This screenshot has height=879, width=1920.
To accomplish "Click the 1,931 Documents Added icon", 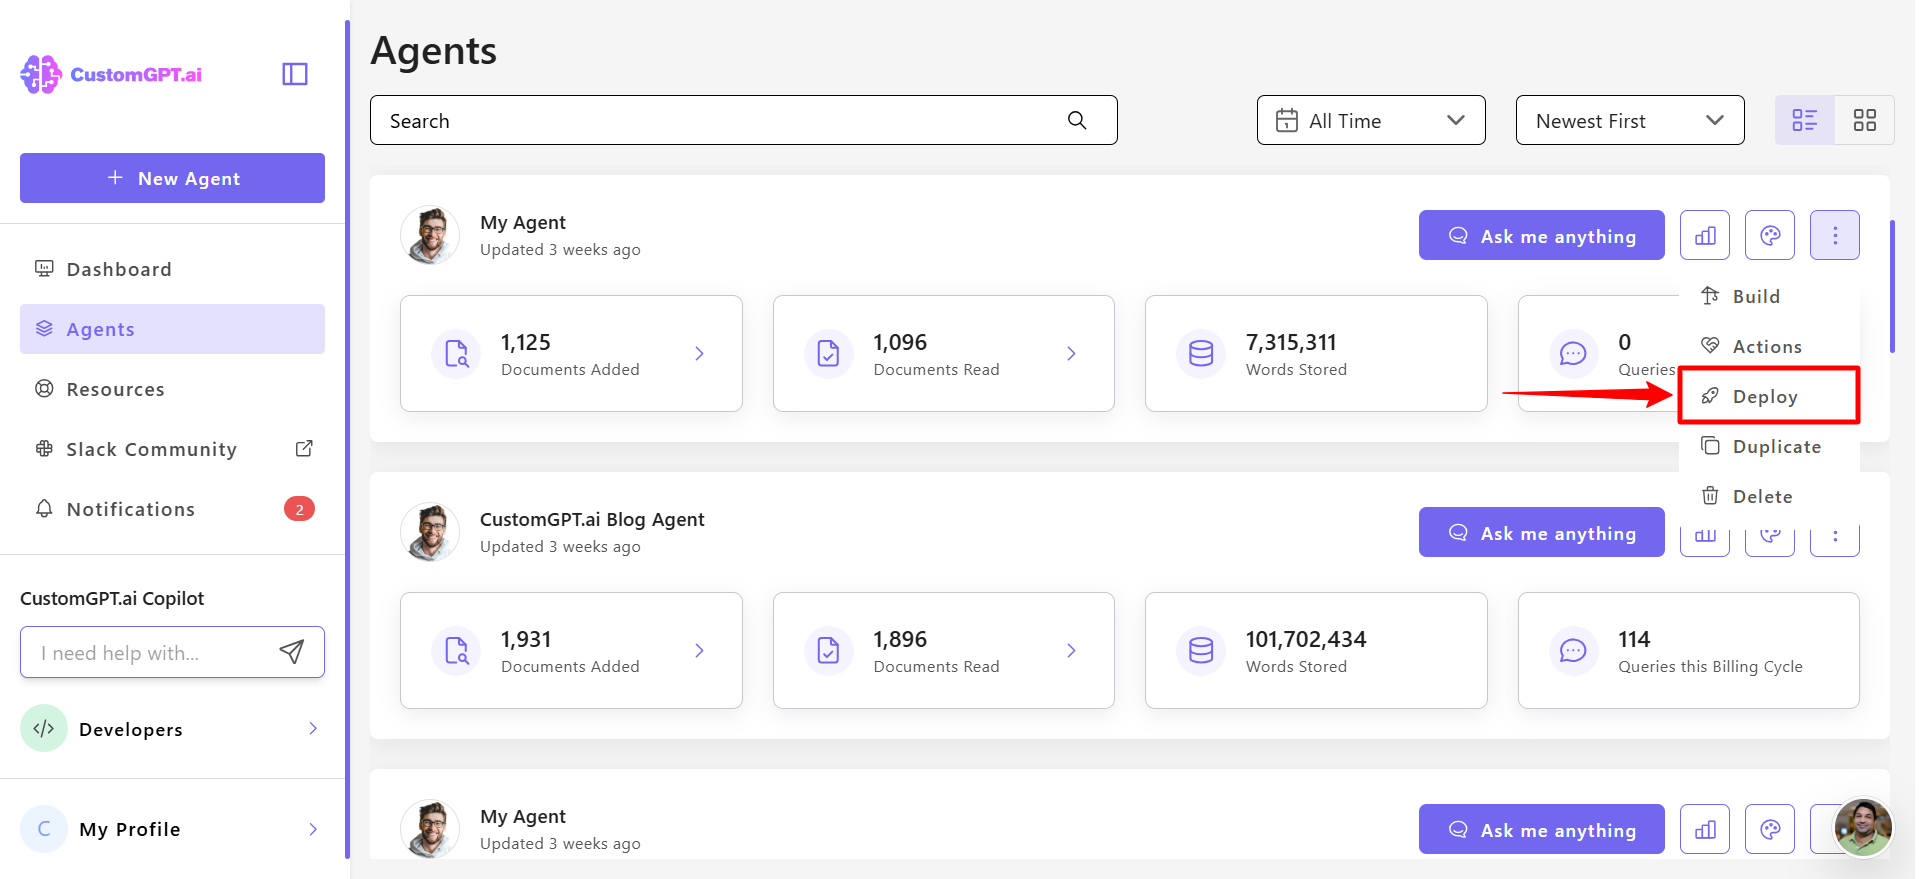I will (x=456, y=650).
